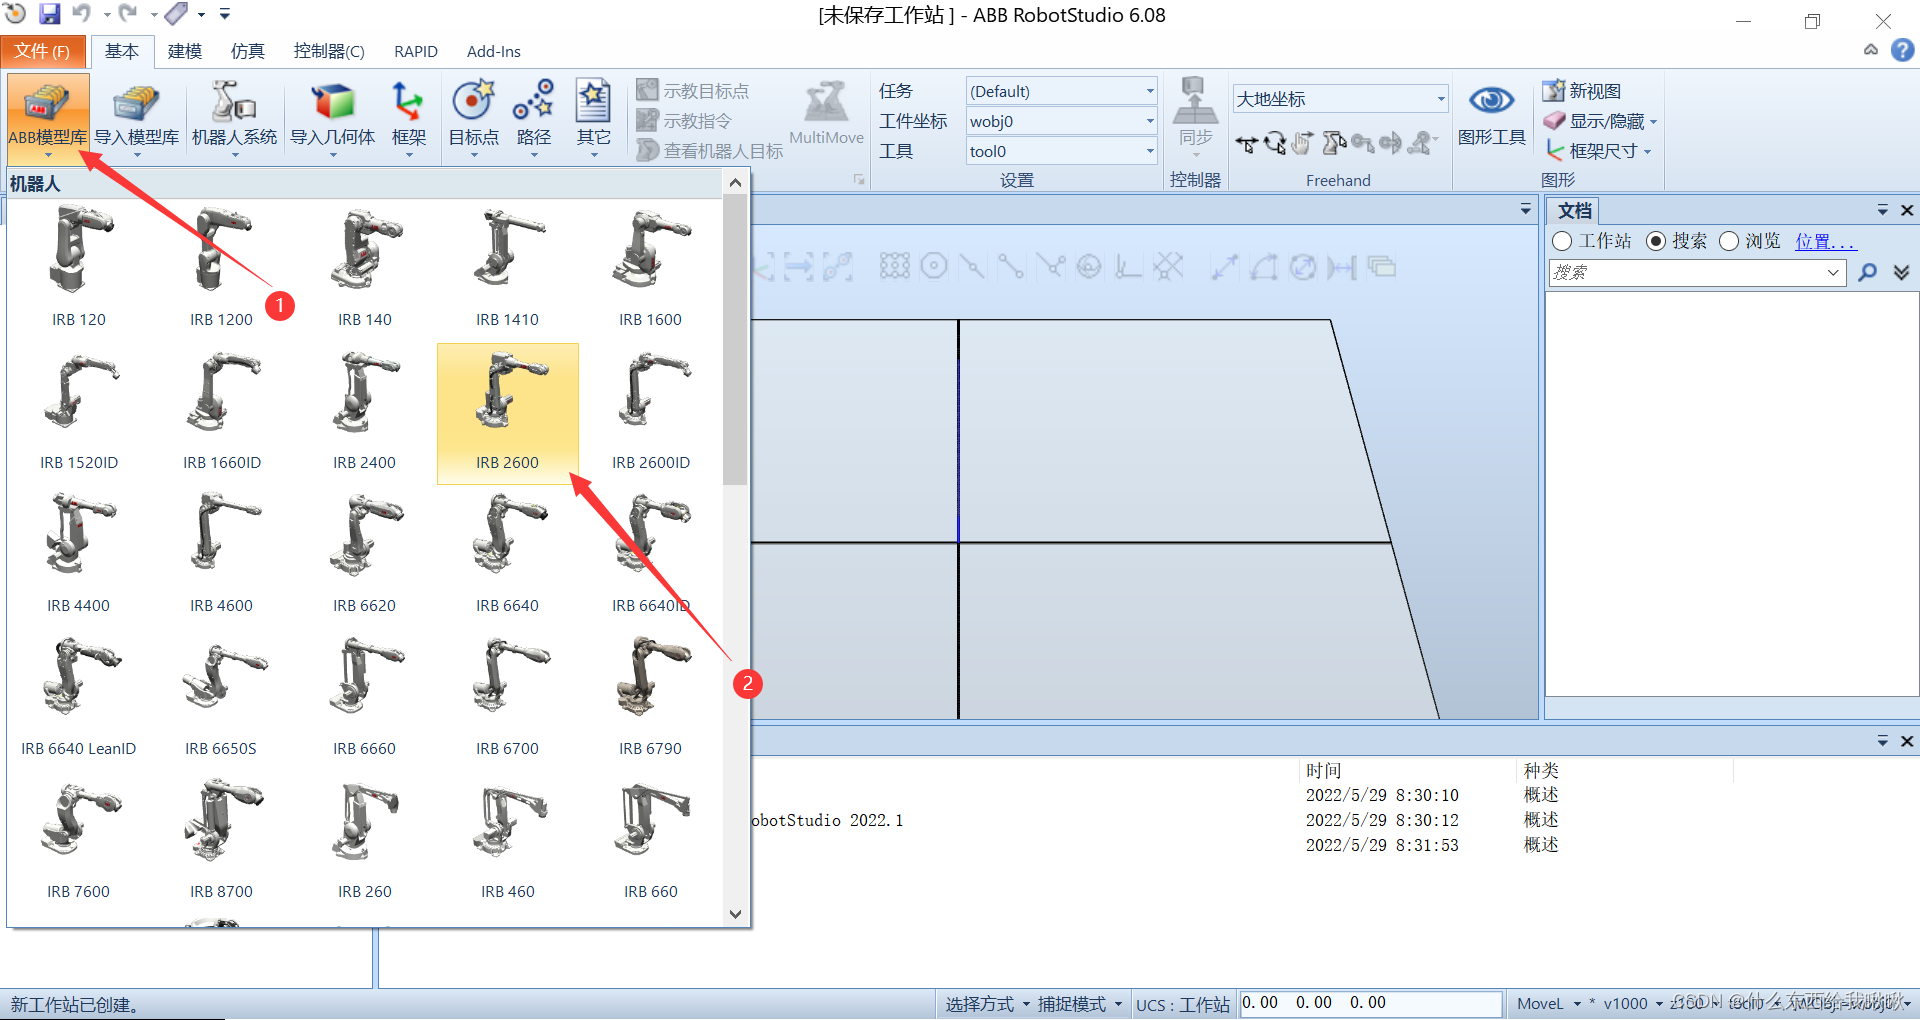
Task: Click the search magnifier in 文档 panel
Action: click(x=1867, y=272)
